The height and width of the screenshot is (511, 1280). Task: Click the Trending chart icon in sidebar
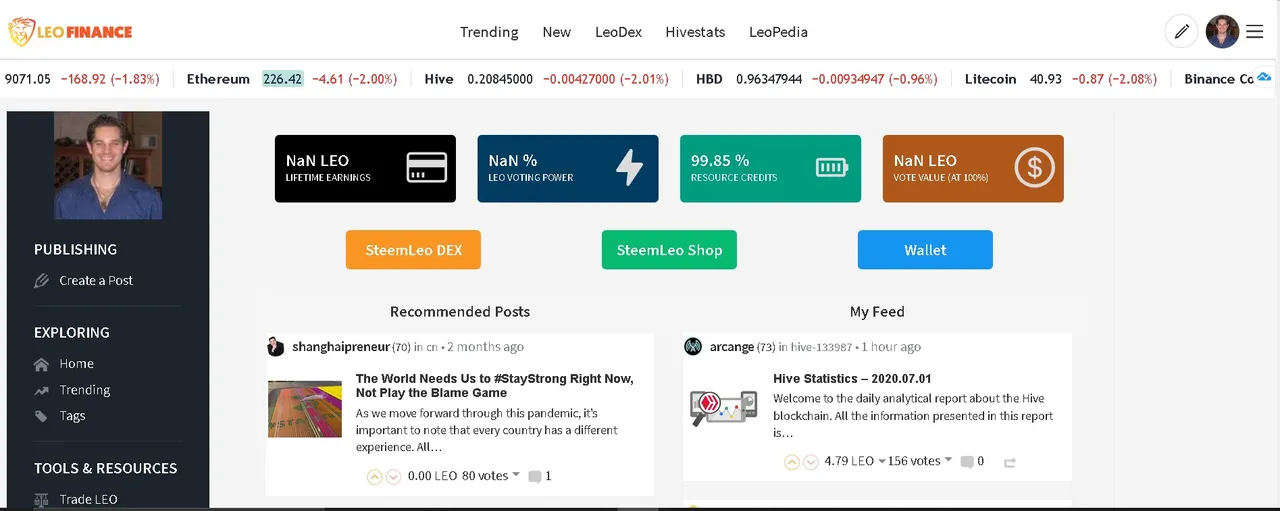[41, 390]
